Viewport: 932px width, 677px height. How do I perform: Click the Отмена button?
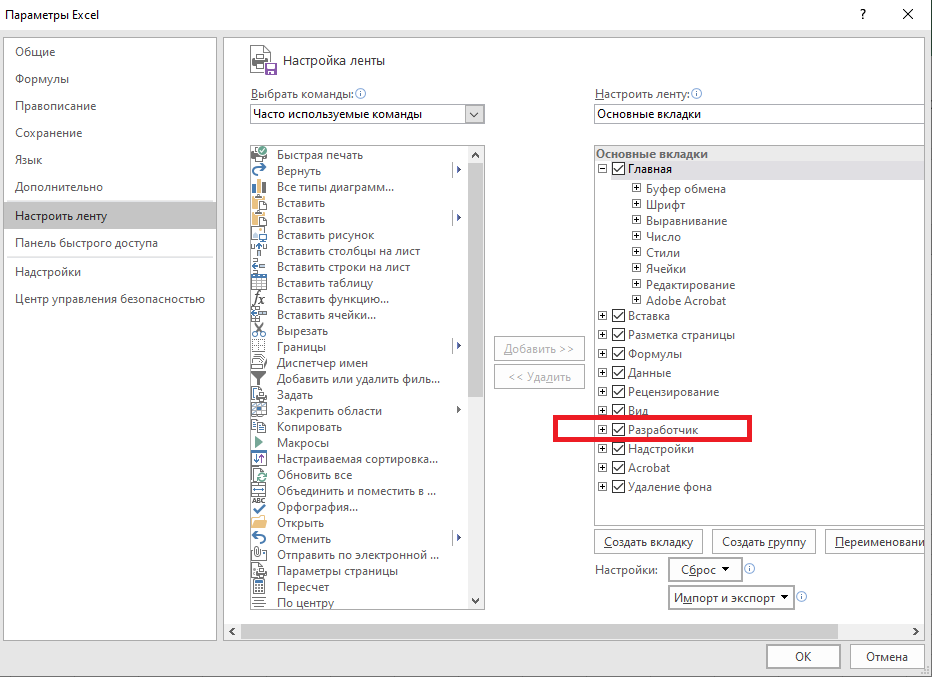point(887,657)
